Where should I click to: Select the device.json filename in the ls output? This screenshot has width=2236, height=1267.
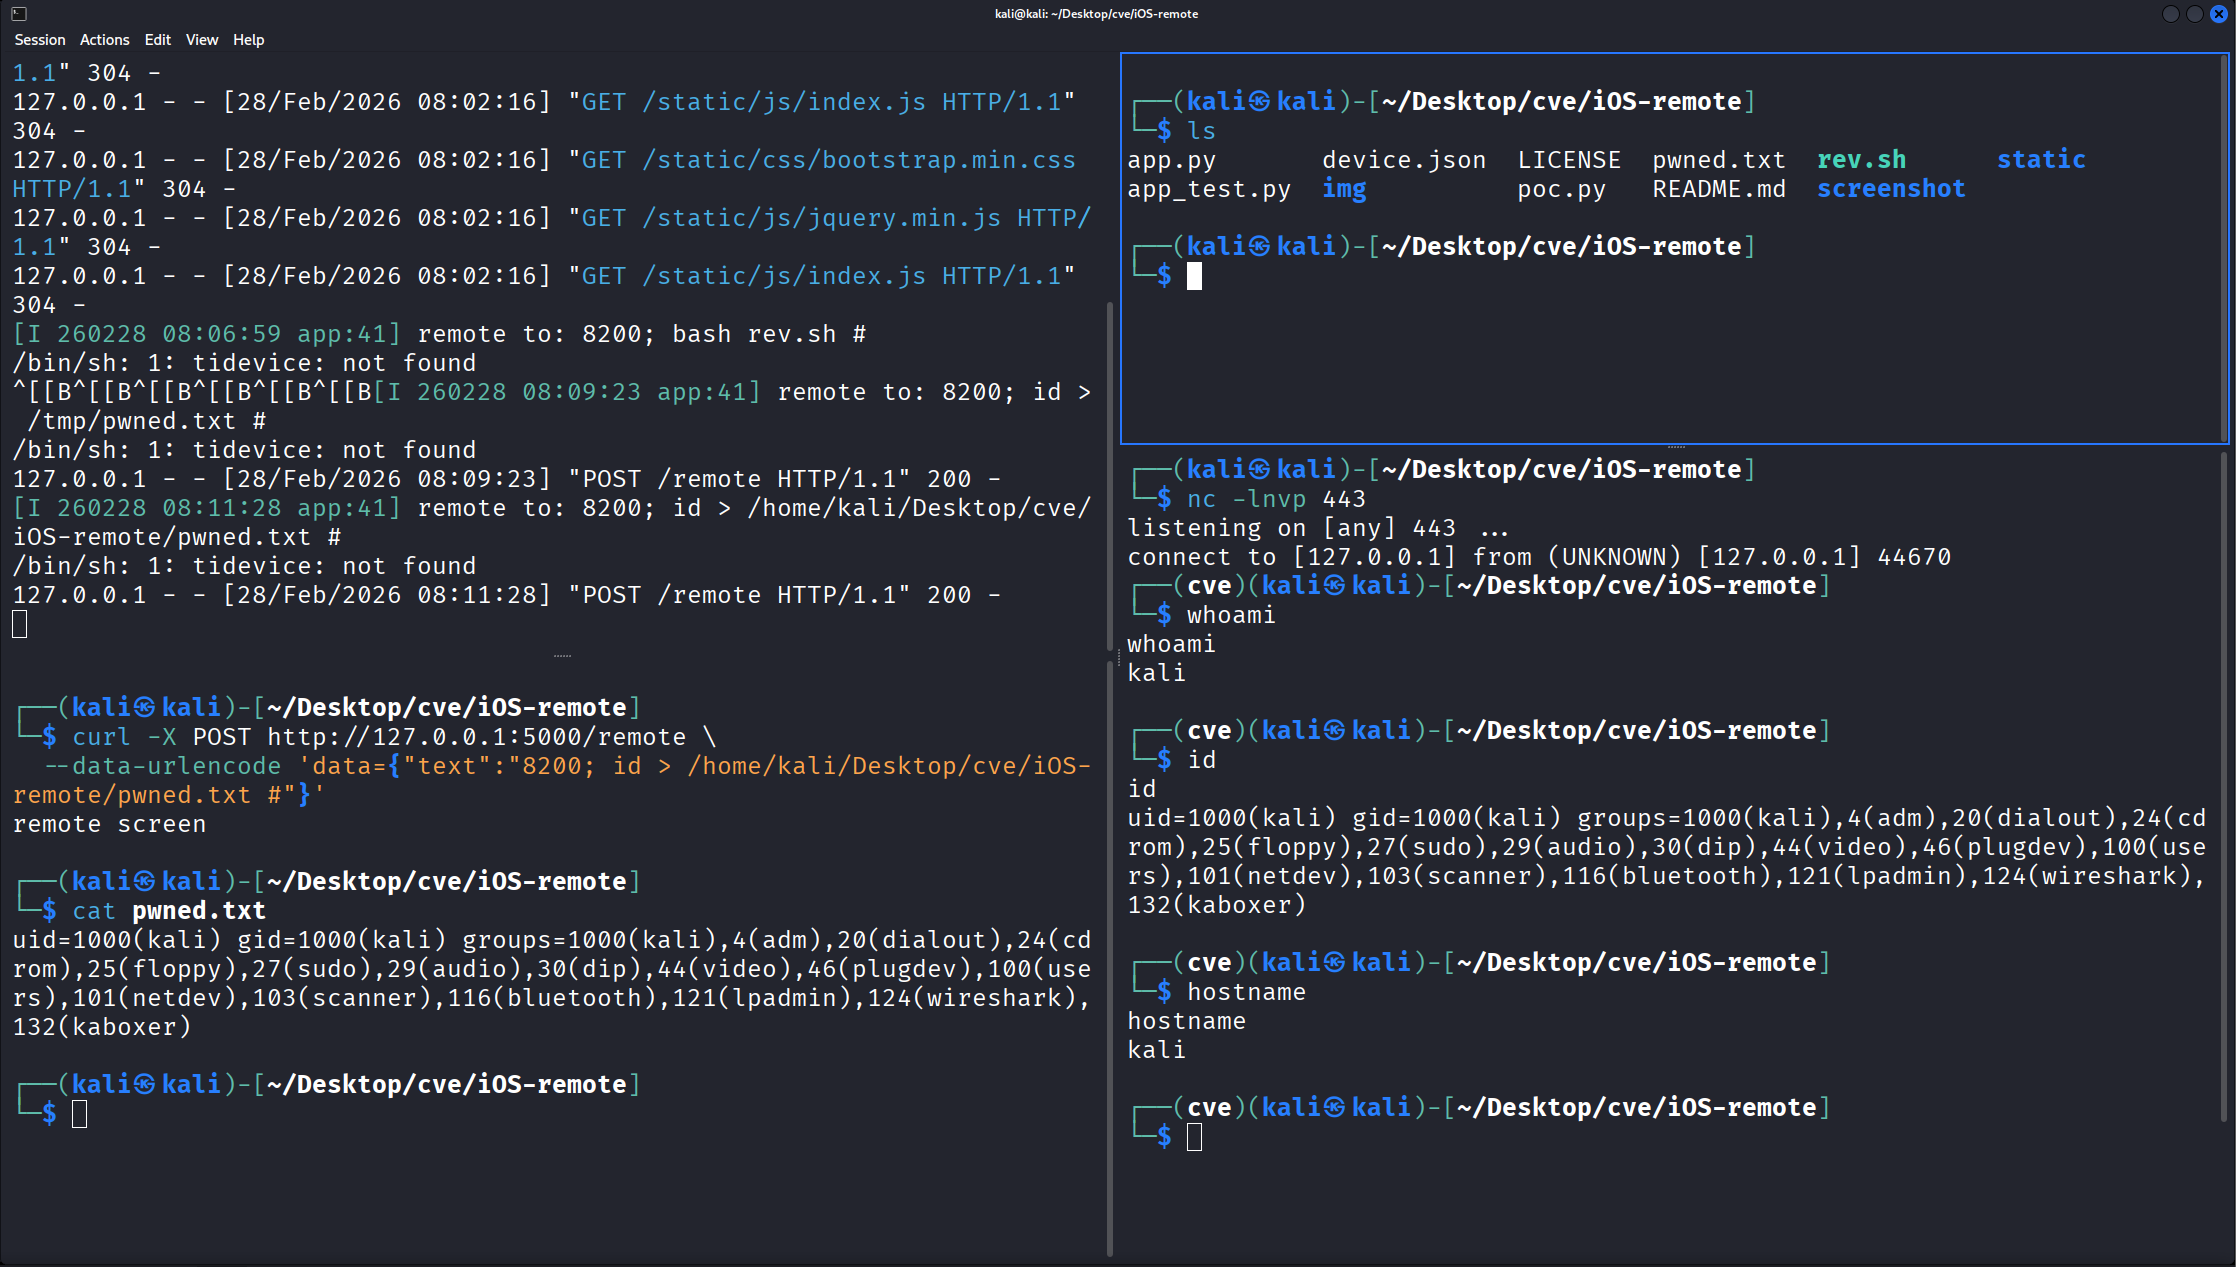(1403, 159)
